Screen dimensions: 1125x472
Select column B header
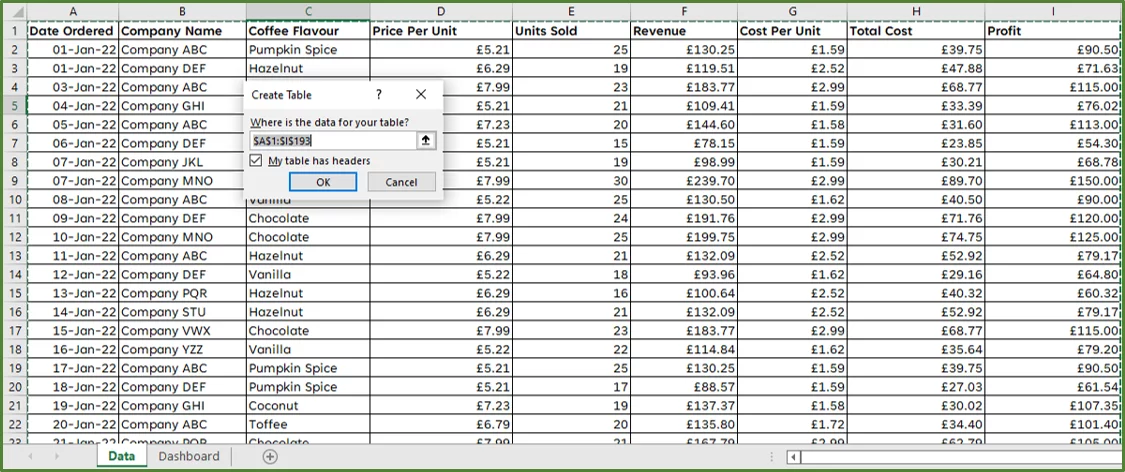tap(182, 11)
